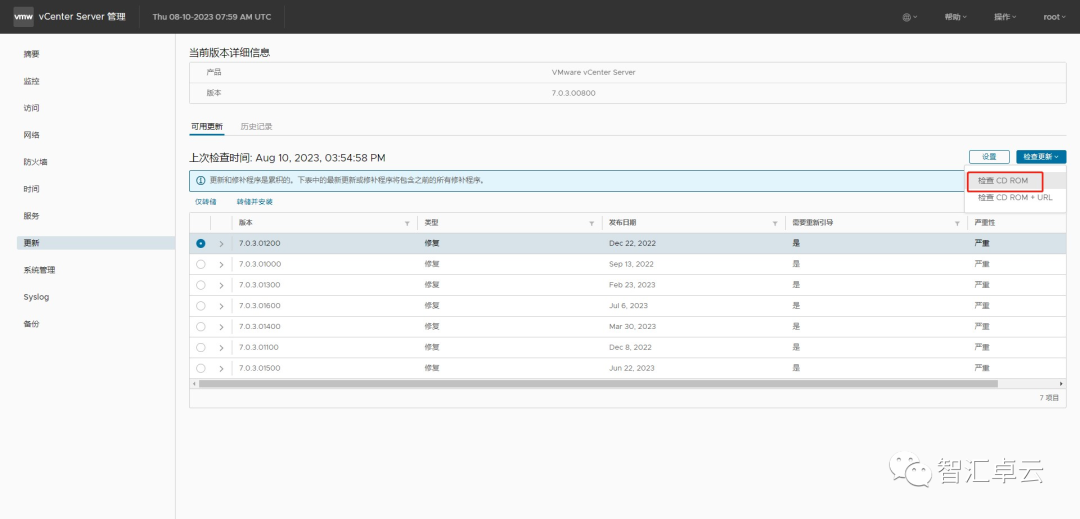Select radio button for version 7.0.3.01400
The width and height of the screenshot is (1080, 519).
[x=200, y=326]
